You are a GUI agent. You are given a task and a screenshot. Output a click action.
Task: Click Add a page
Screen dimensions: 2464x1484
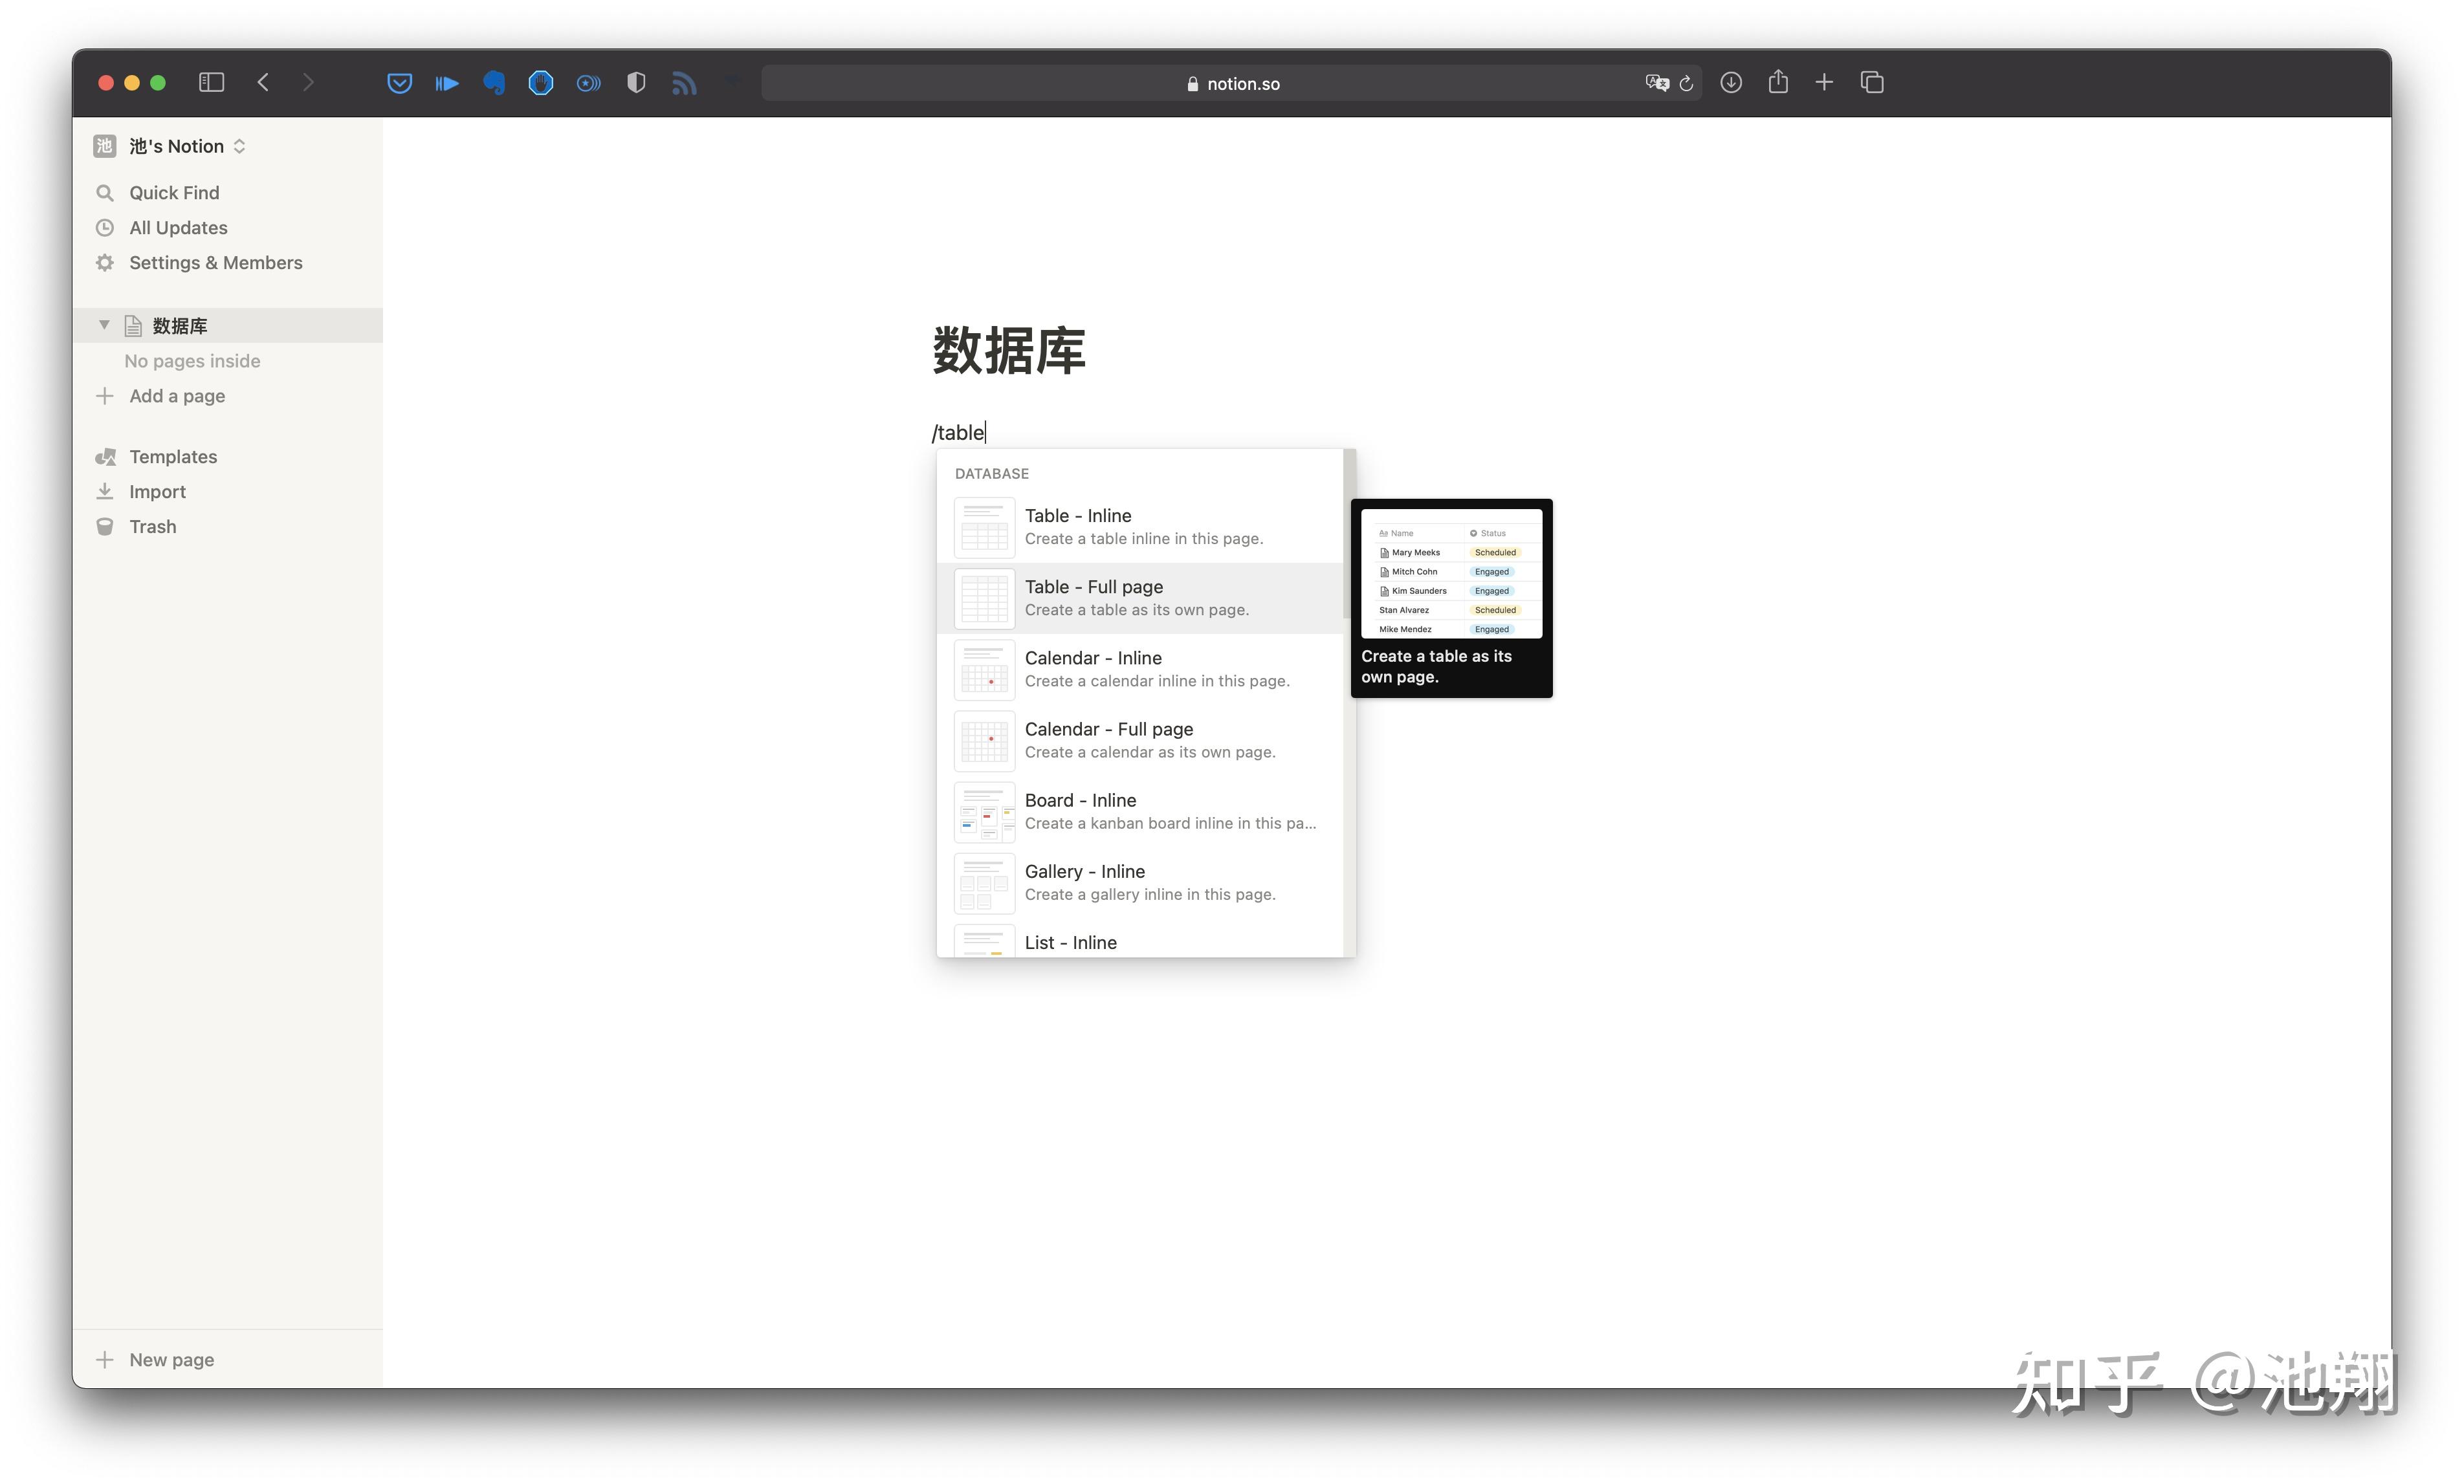[176, 396]
